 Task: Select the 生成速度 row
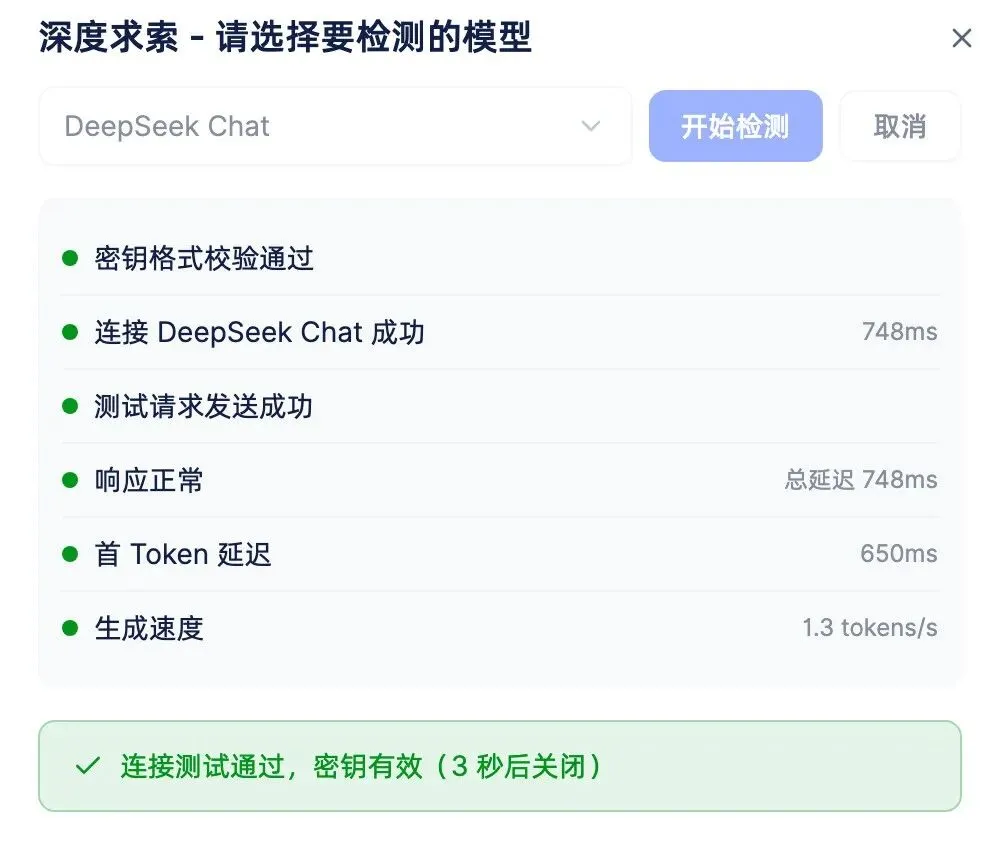pos(500,628)
